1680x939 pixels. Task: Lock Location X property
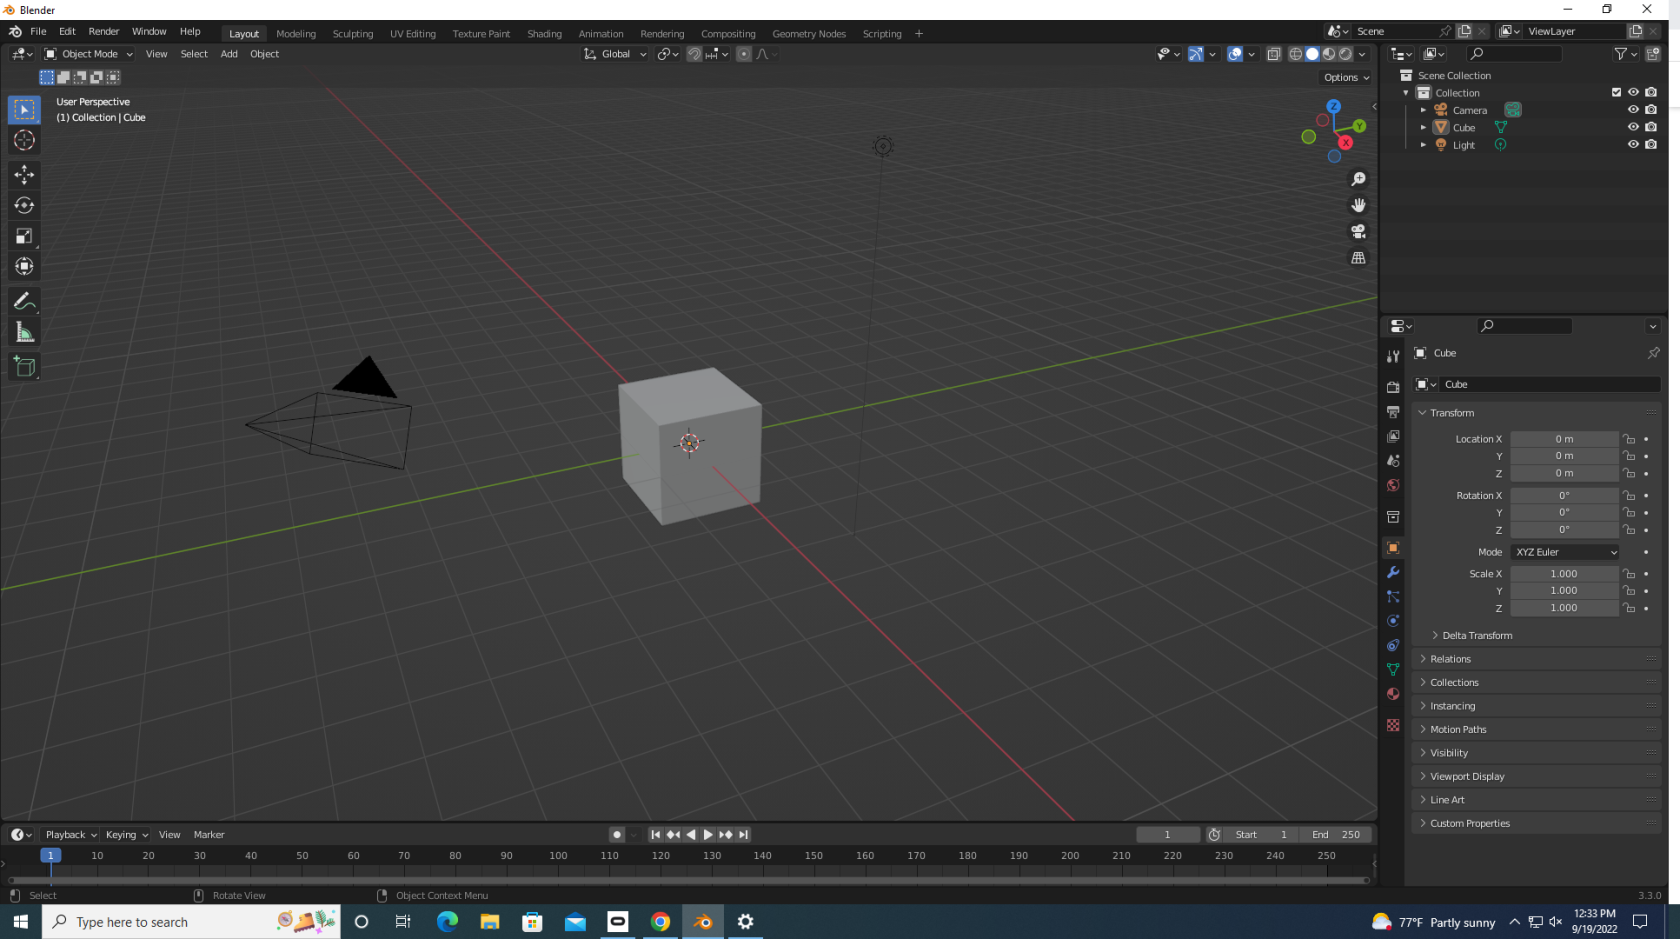coord(1629,439)
